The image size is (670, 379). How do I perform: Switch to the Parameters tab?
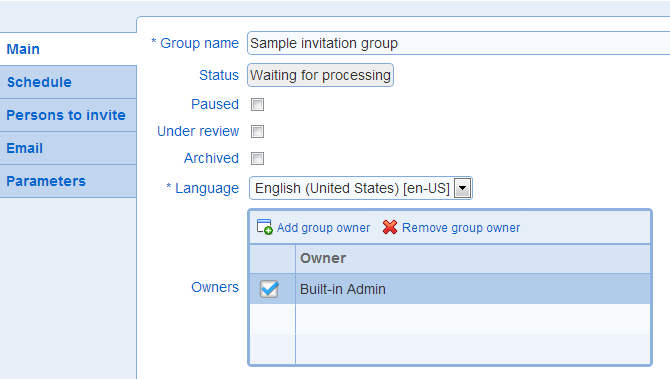coord(68,181)
